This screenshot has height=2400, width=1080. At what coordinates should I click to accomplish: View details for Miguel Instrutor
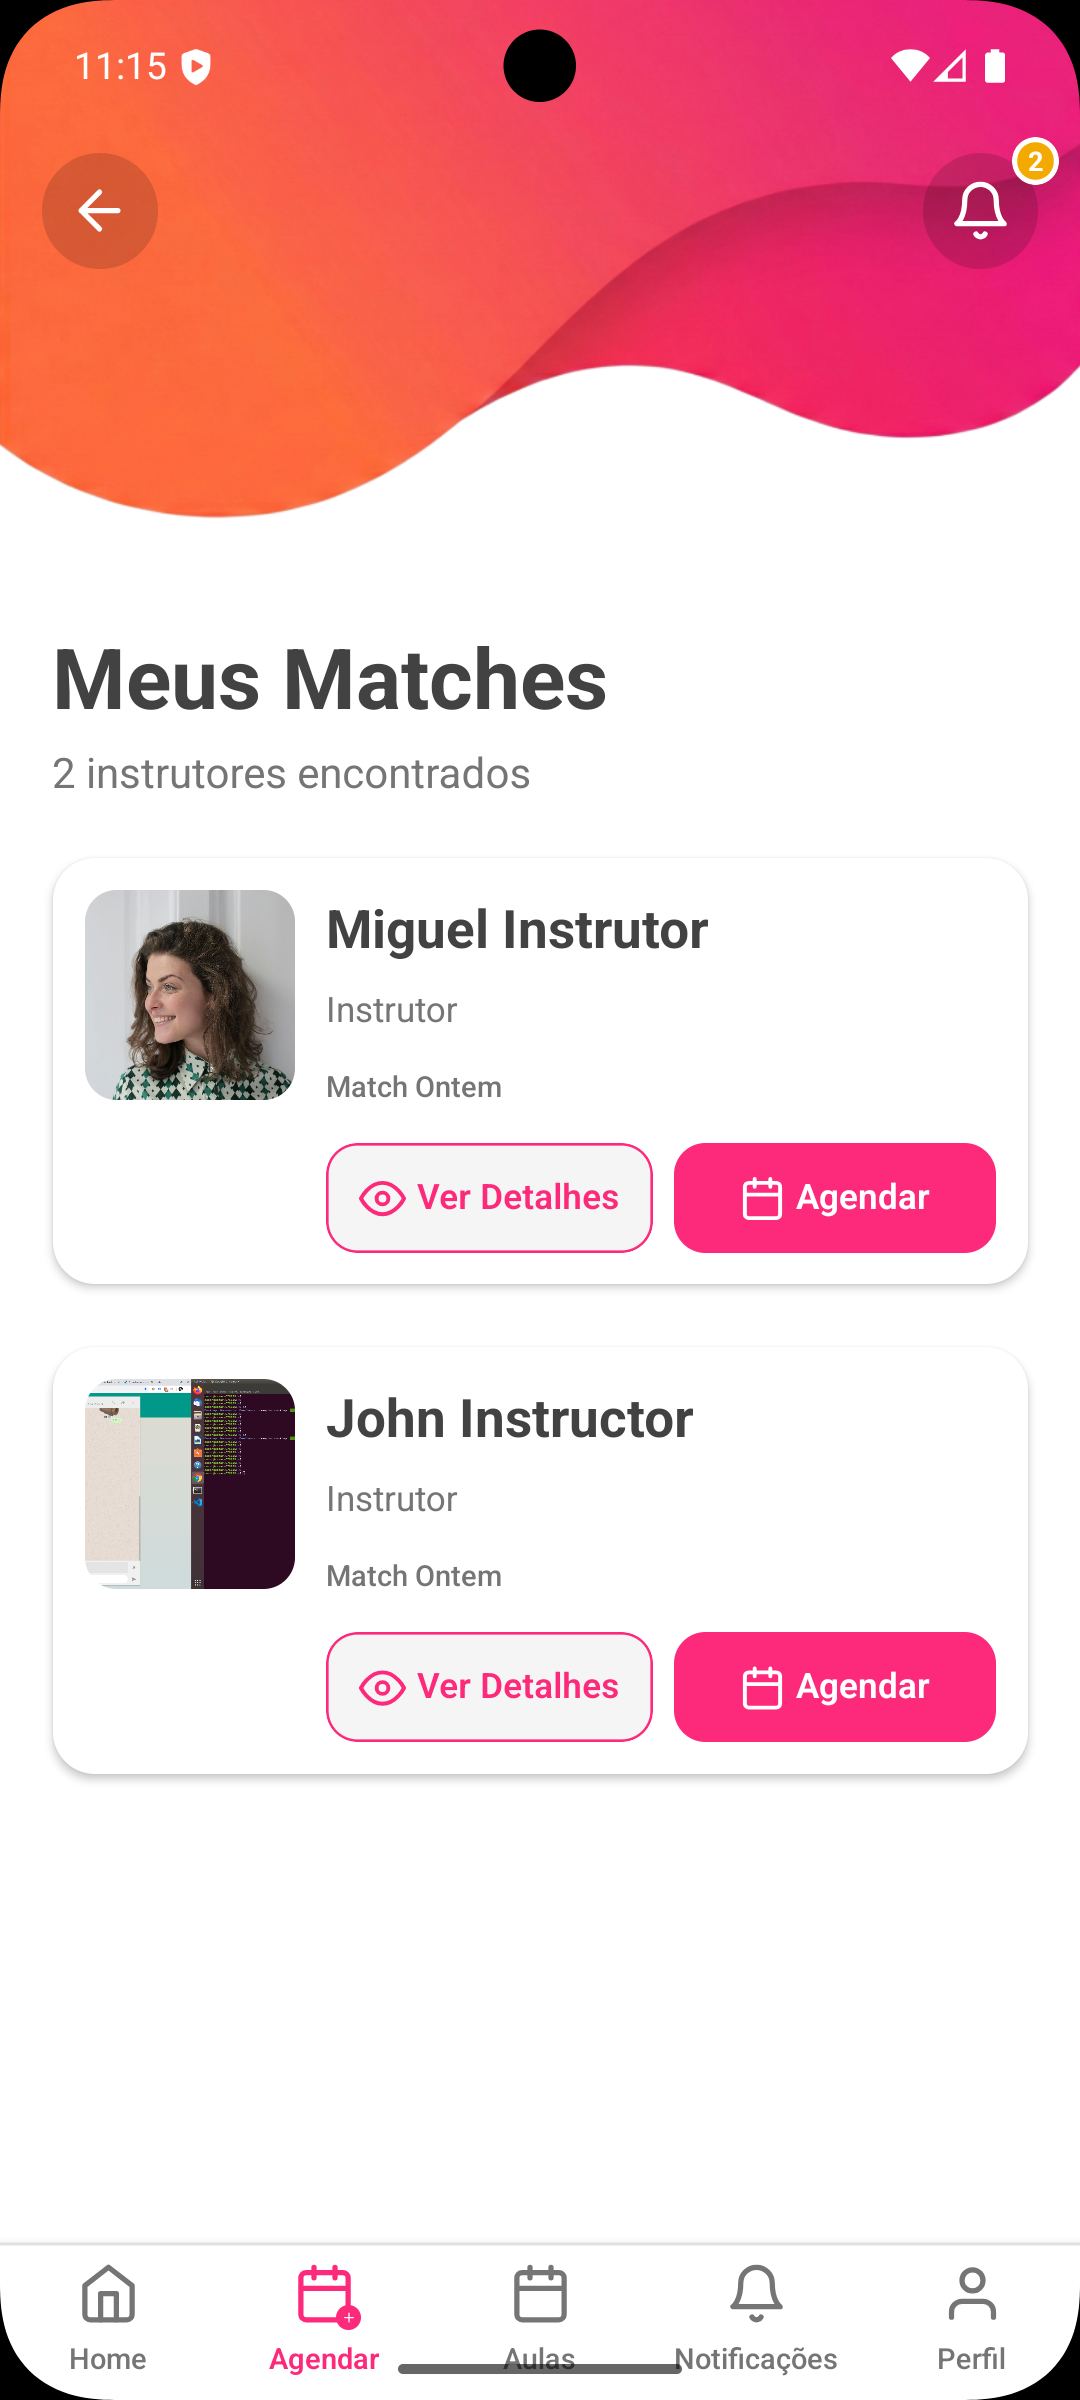tap(489, 1198)
